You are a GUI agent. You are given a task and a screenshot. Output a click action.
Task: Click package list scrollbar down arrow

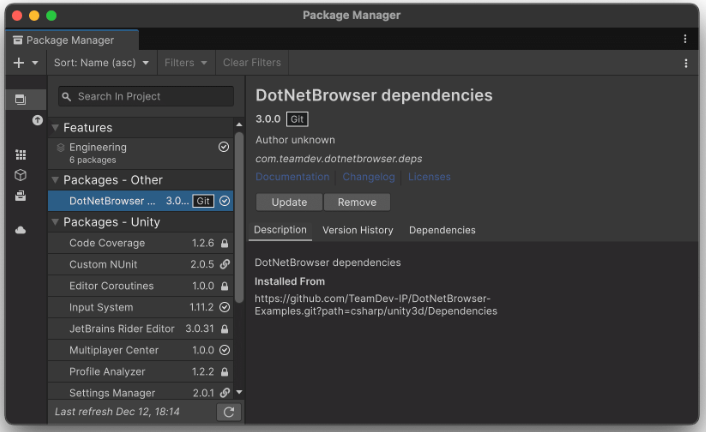pyautogui.click(x=239, y=392)
